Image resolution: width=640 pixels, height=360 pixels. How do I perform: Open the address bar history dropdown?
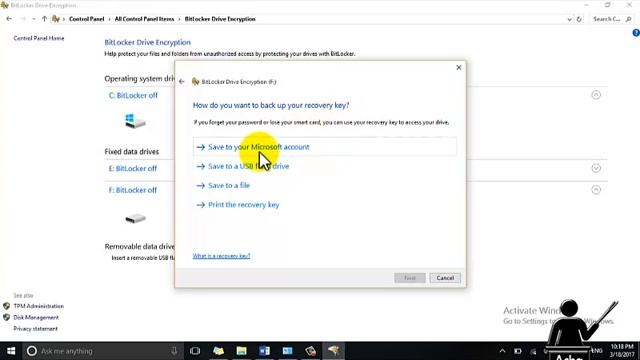click(x=569, y=19)
